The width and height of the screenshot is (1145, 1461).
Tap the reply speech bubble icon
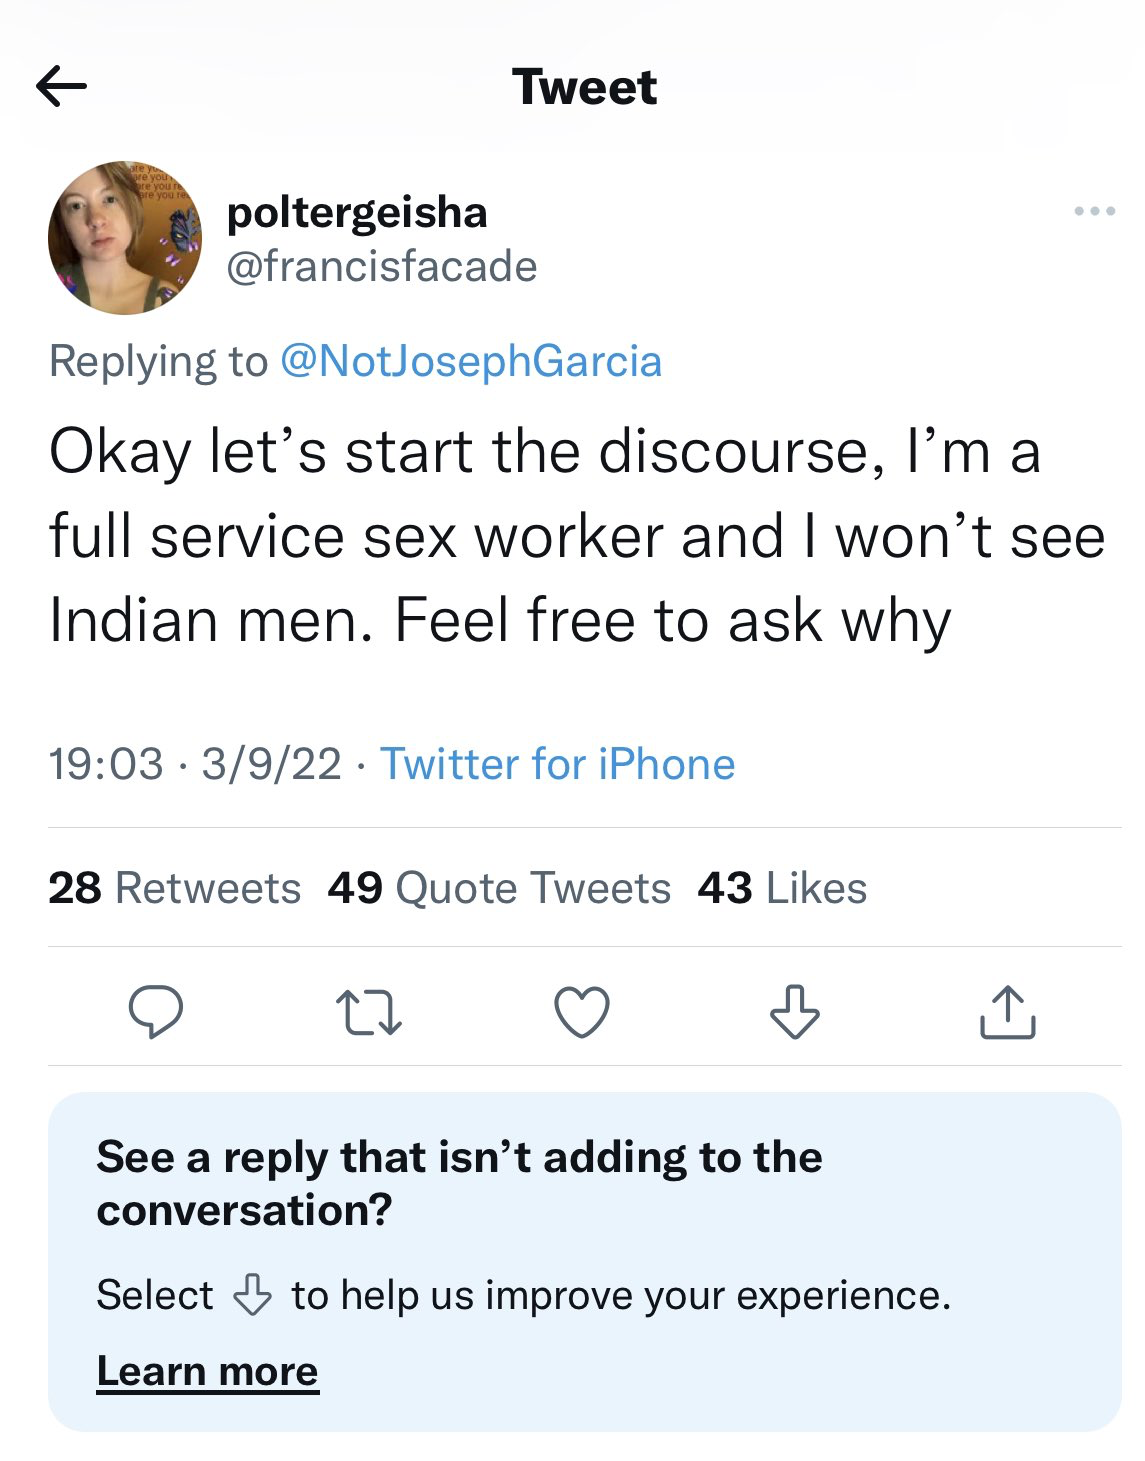point(156,1011)
